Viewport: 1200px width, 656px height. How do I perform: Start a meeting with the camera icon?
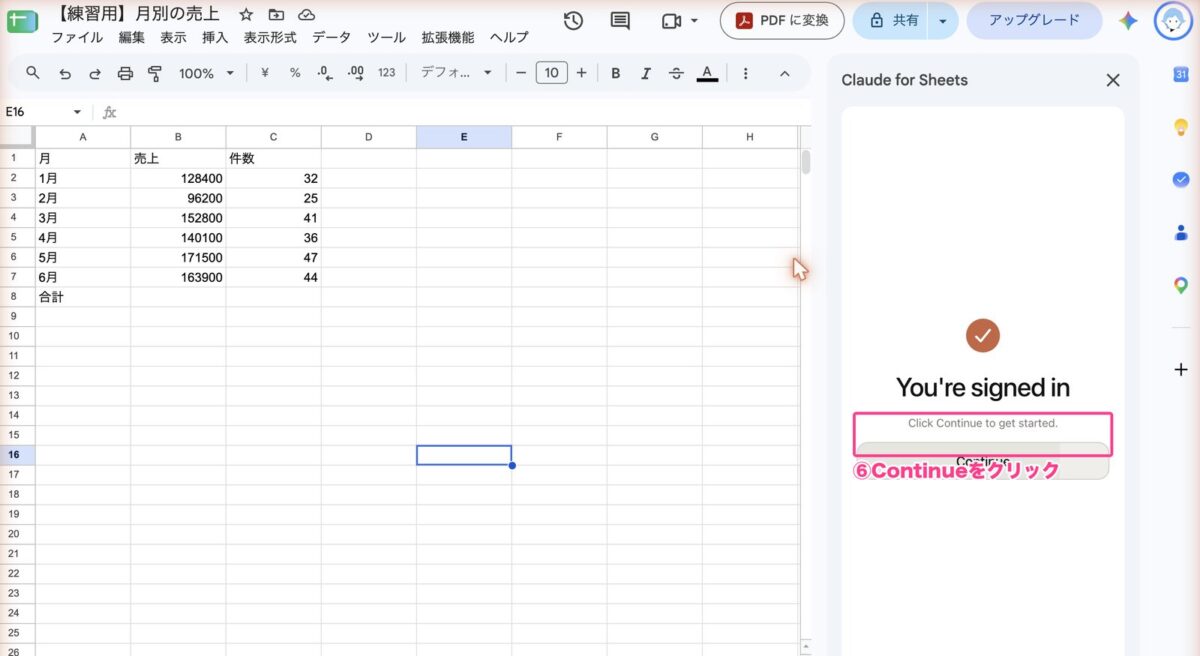(x=671, y=21)
